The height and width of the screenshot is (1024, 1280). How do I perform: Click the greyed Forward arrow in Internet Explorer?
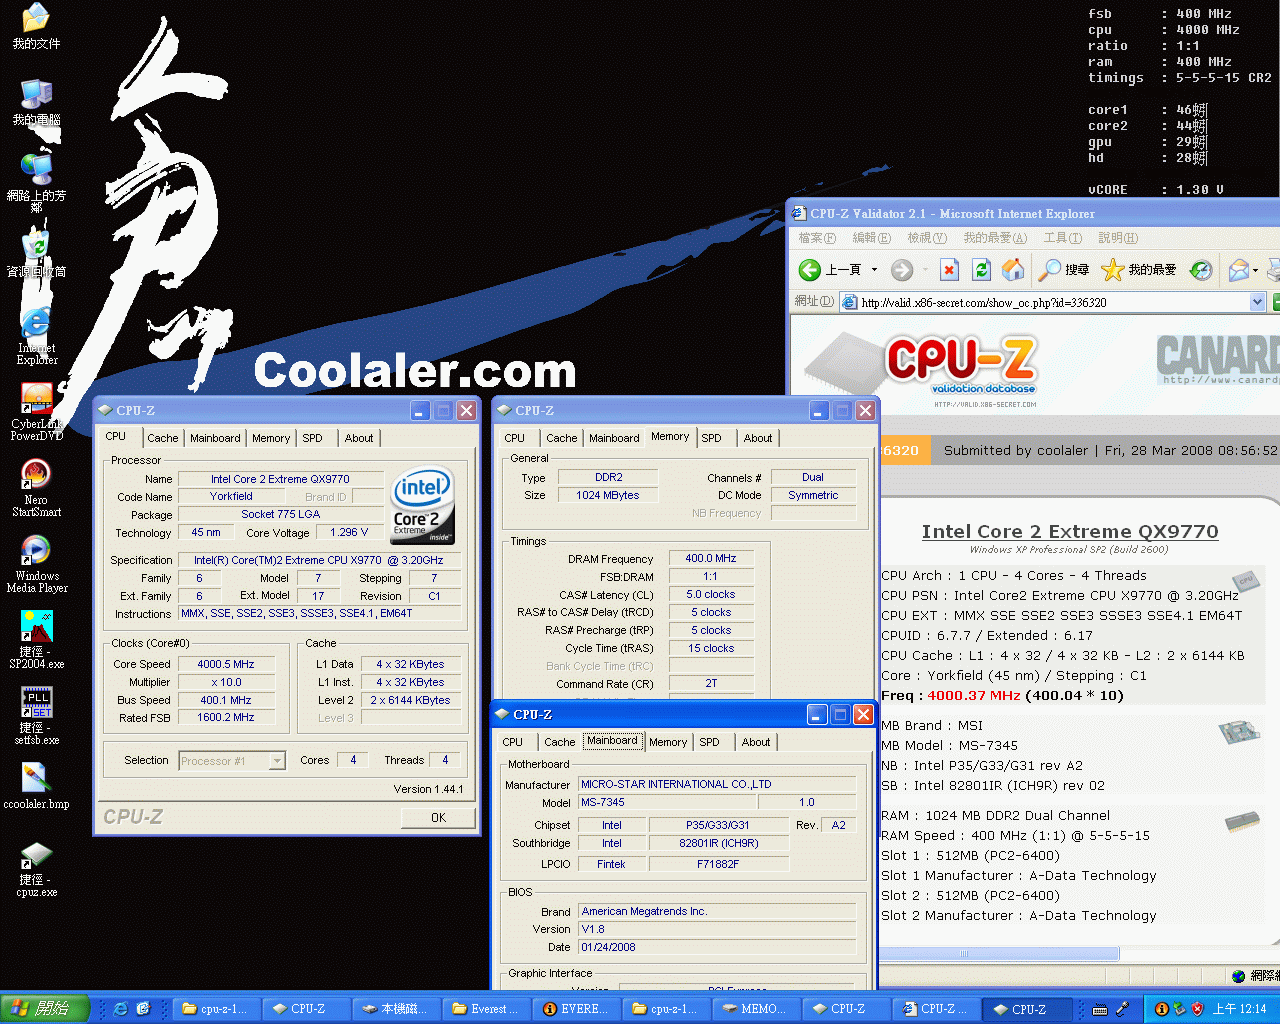902,269
